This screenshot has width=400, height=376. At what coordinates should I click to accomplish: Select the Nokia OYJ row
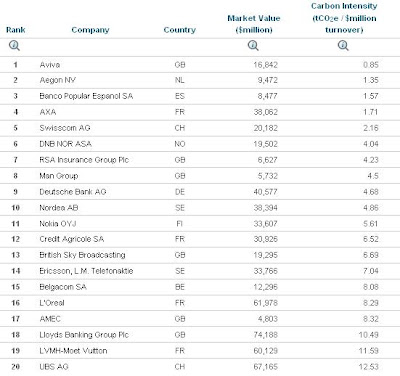click(200, 224)
